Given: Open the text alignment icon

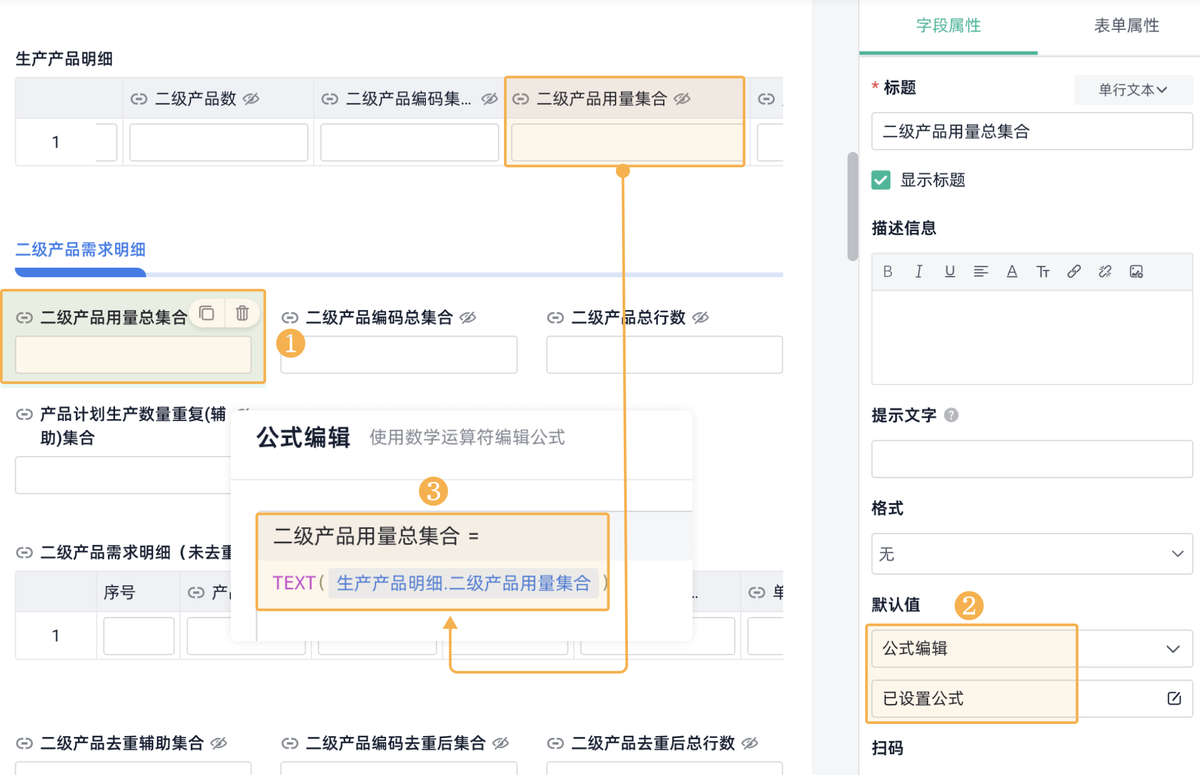Looking at the screenshot, I should (980, 271).
